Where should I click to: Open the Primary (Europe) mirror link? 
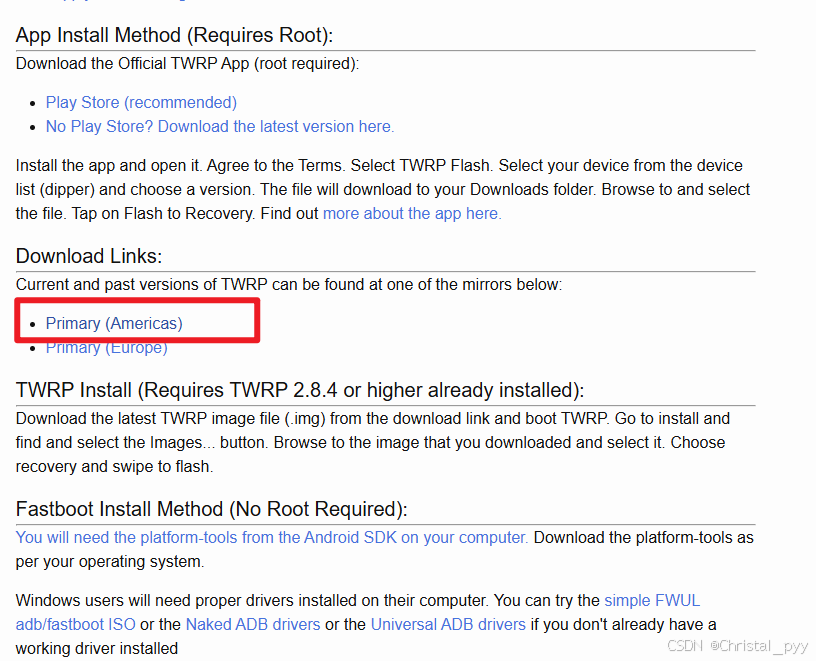click(107, 348)
